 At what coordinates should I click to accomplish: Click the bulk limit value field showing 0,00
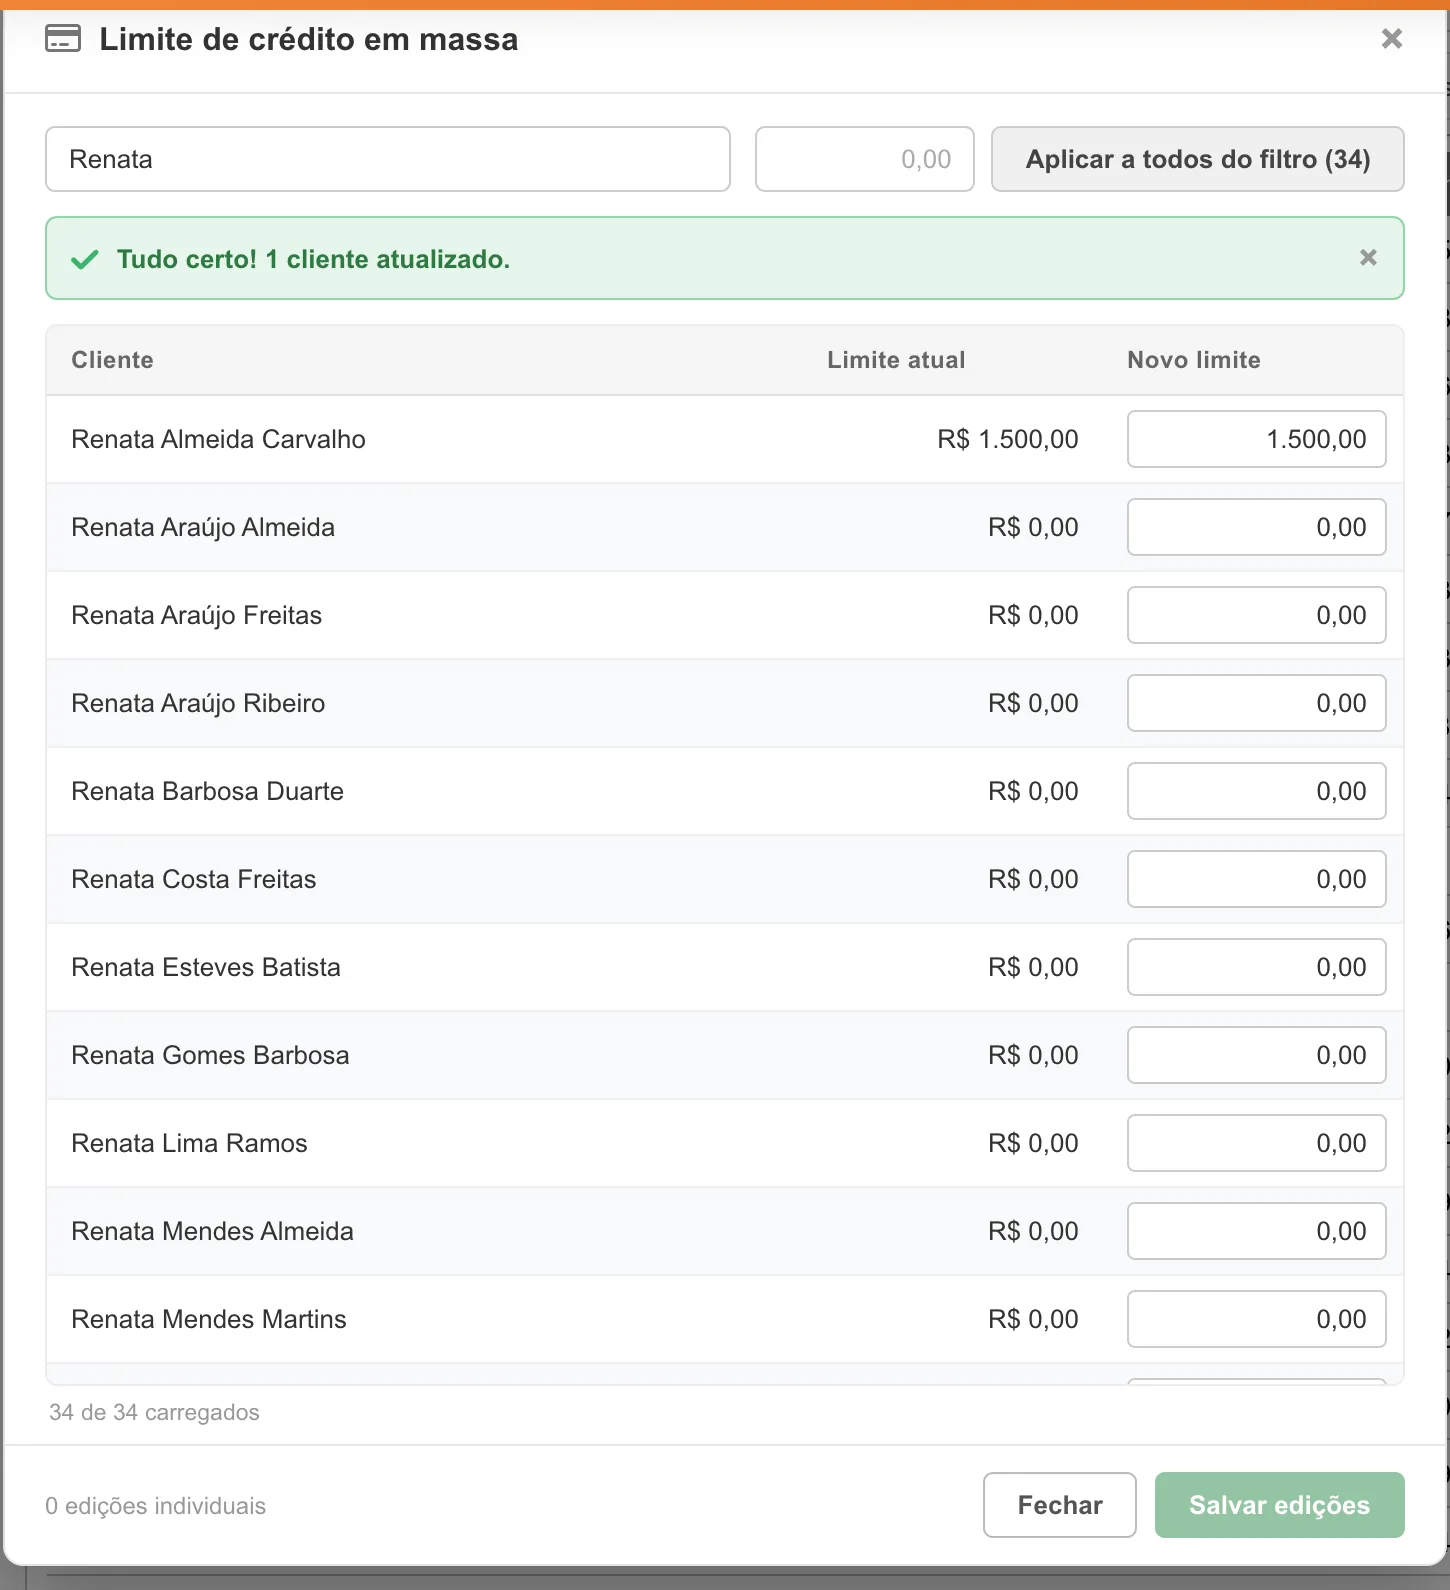tap(865, 159)
